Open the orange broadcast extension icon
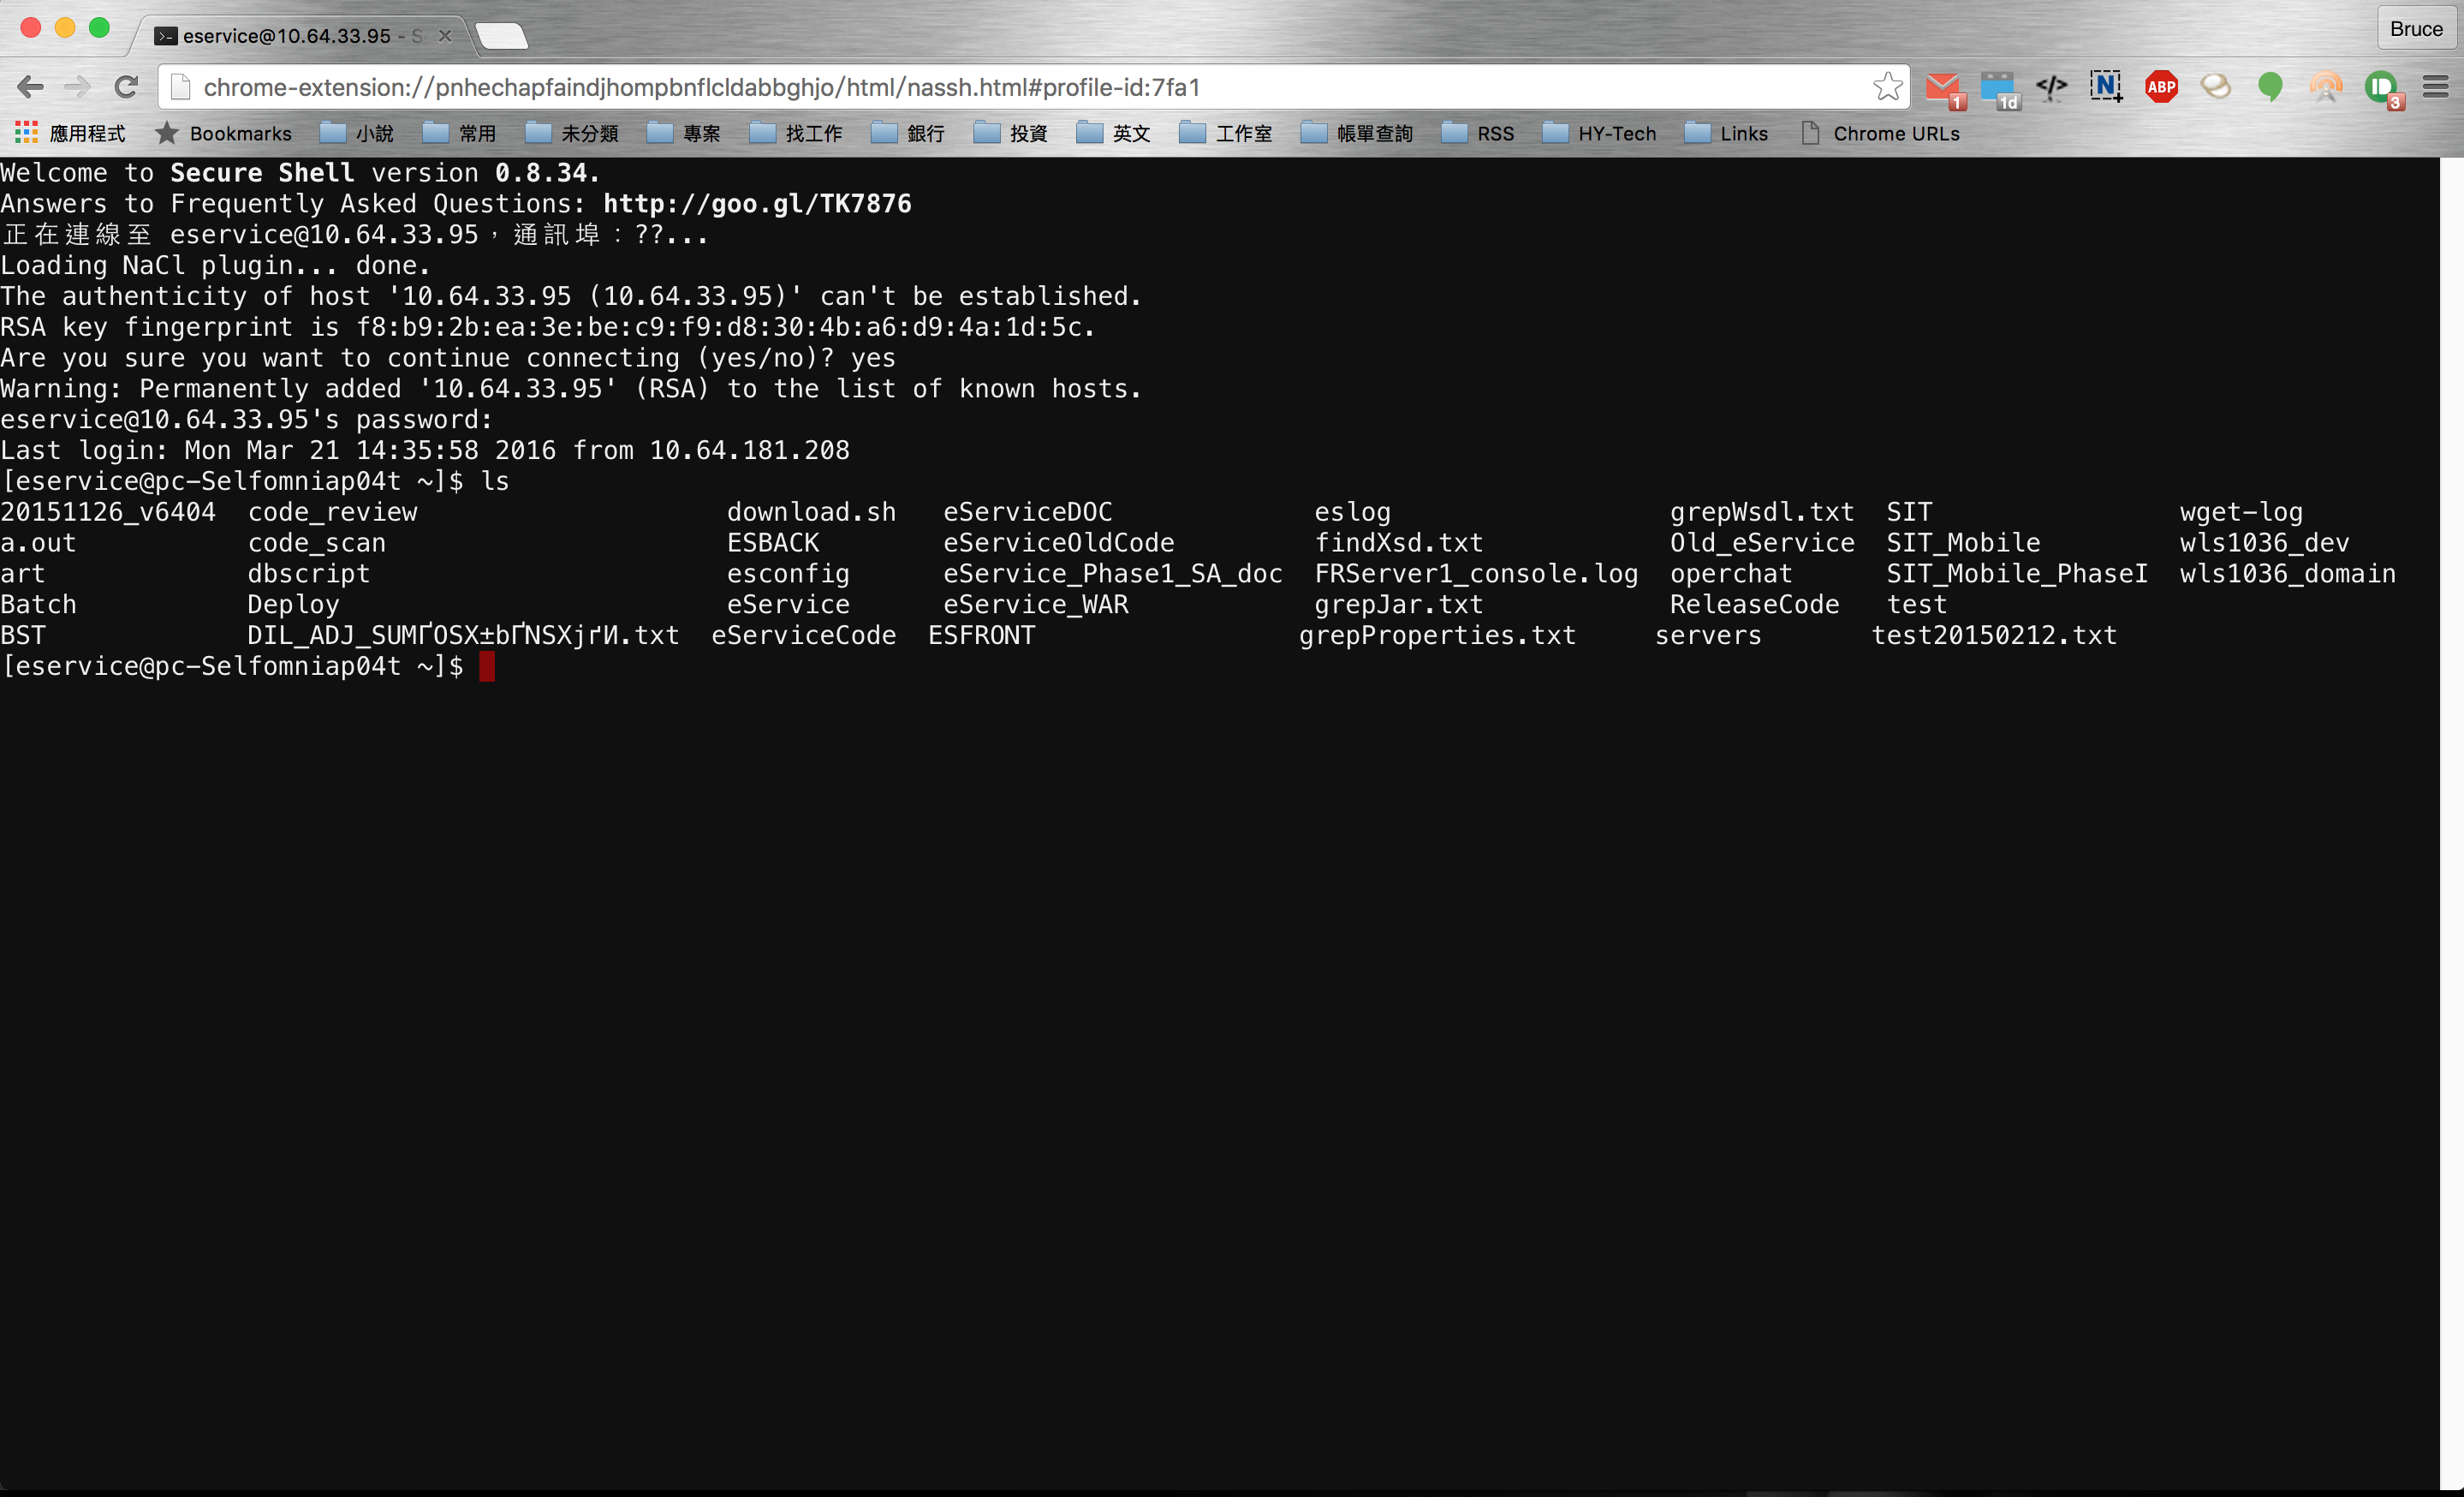 click(x=2325, y=87)
